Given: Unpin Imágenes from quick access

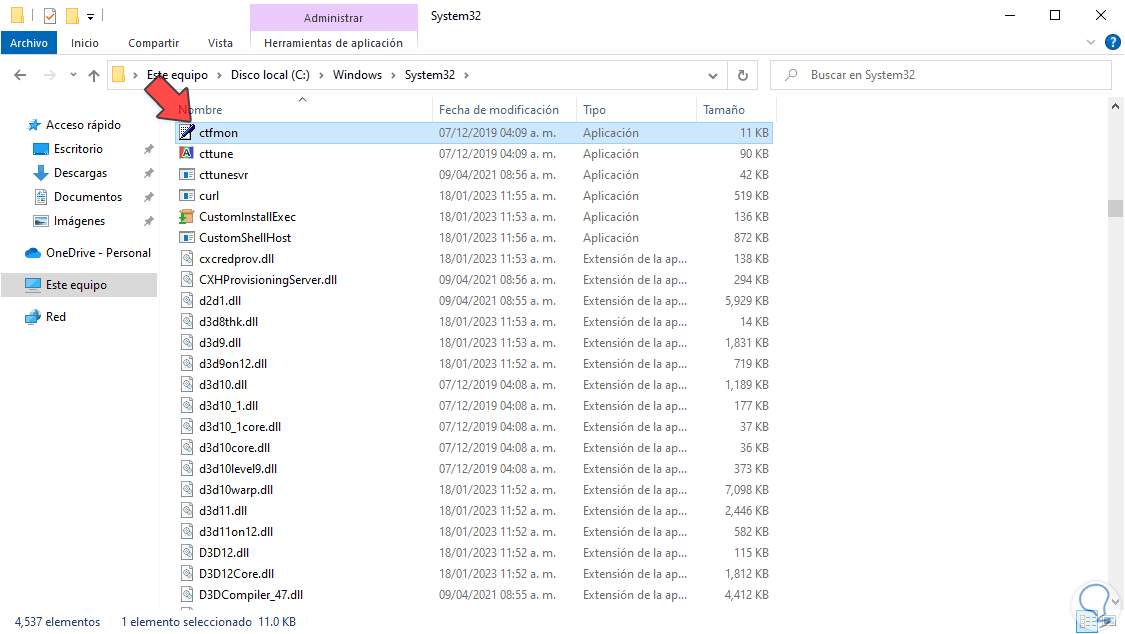Looking at the screenshot, I should 149,221.
